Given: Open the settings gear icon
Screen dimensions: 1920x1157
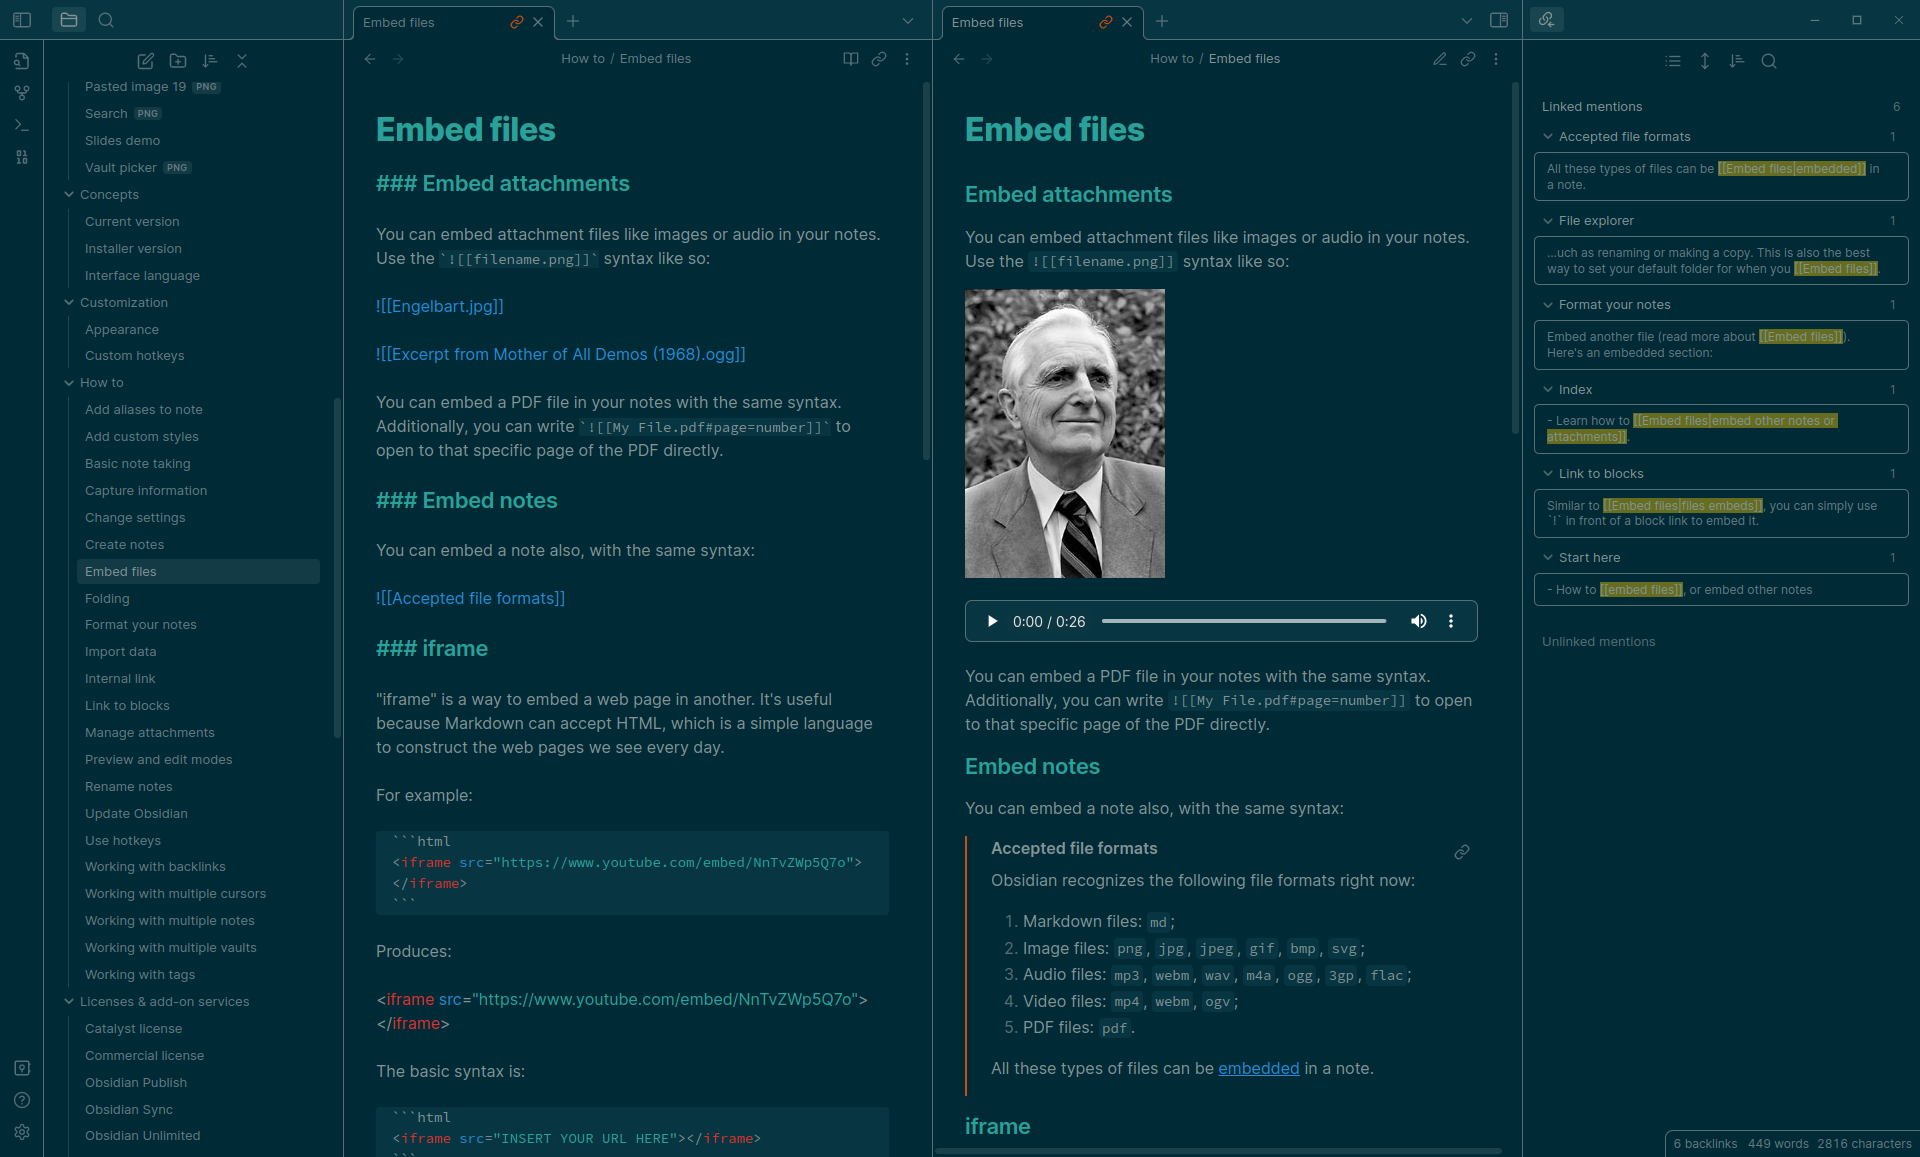Looking at the screenshot, I should coord(22,1132).
